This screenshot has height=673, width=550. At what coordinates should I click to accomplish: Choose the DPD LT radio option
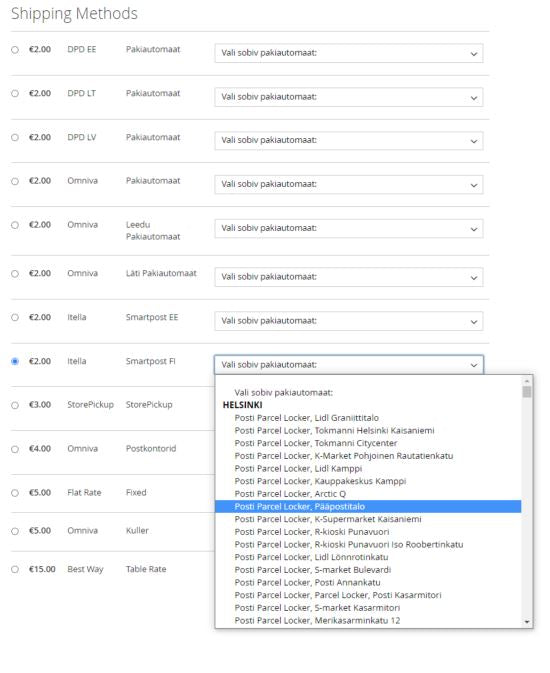pos(15,94)
